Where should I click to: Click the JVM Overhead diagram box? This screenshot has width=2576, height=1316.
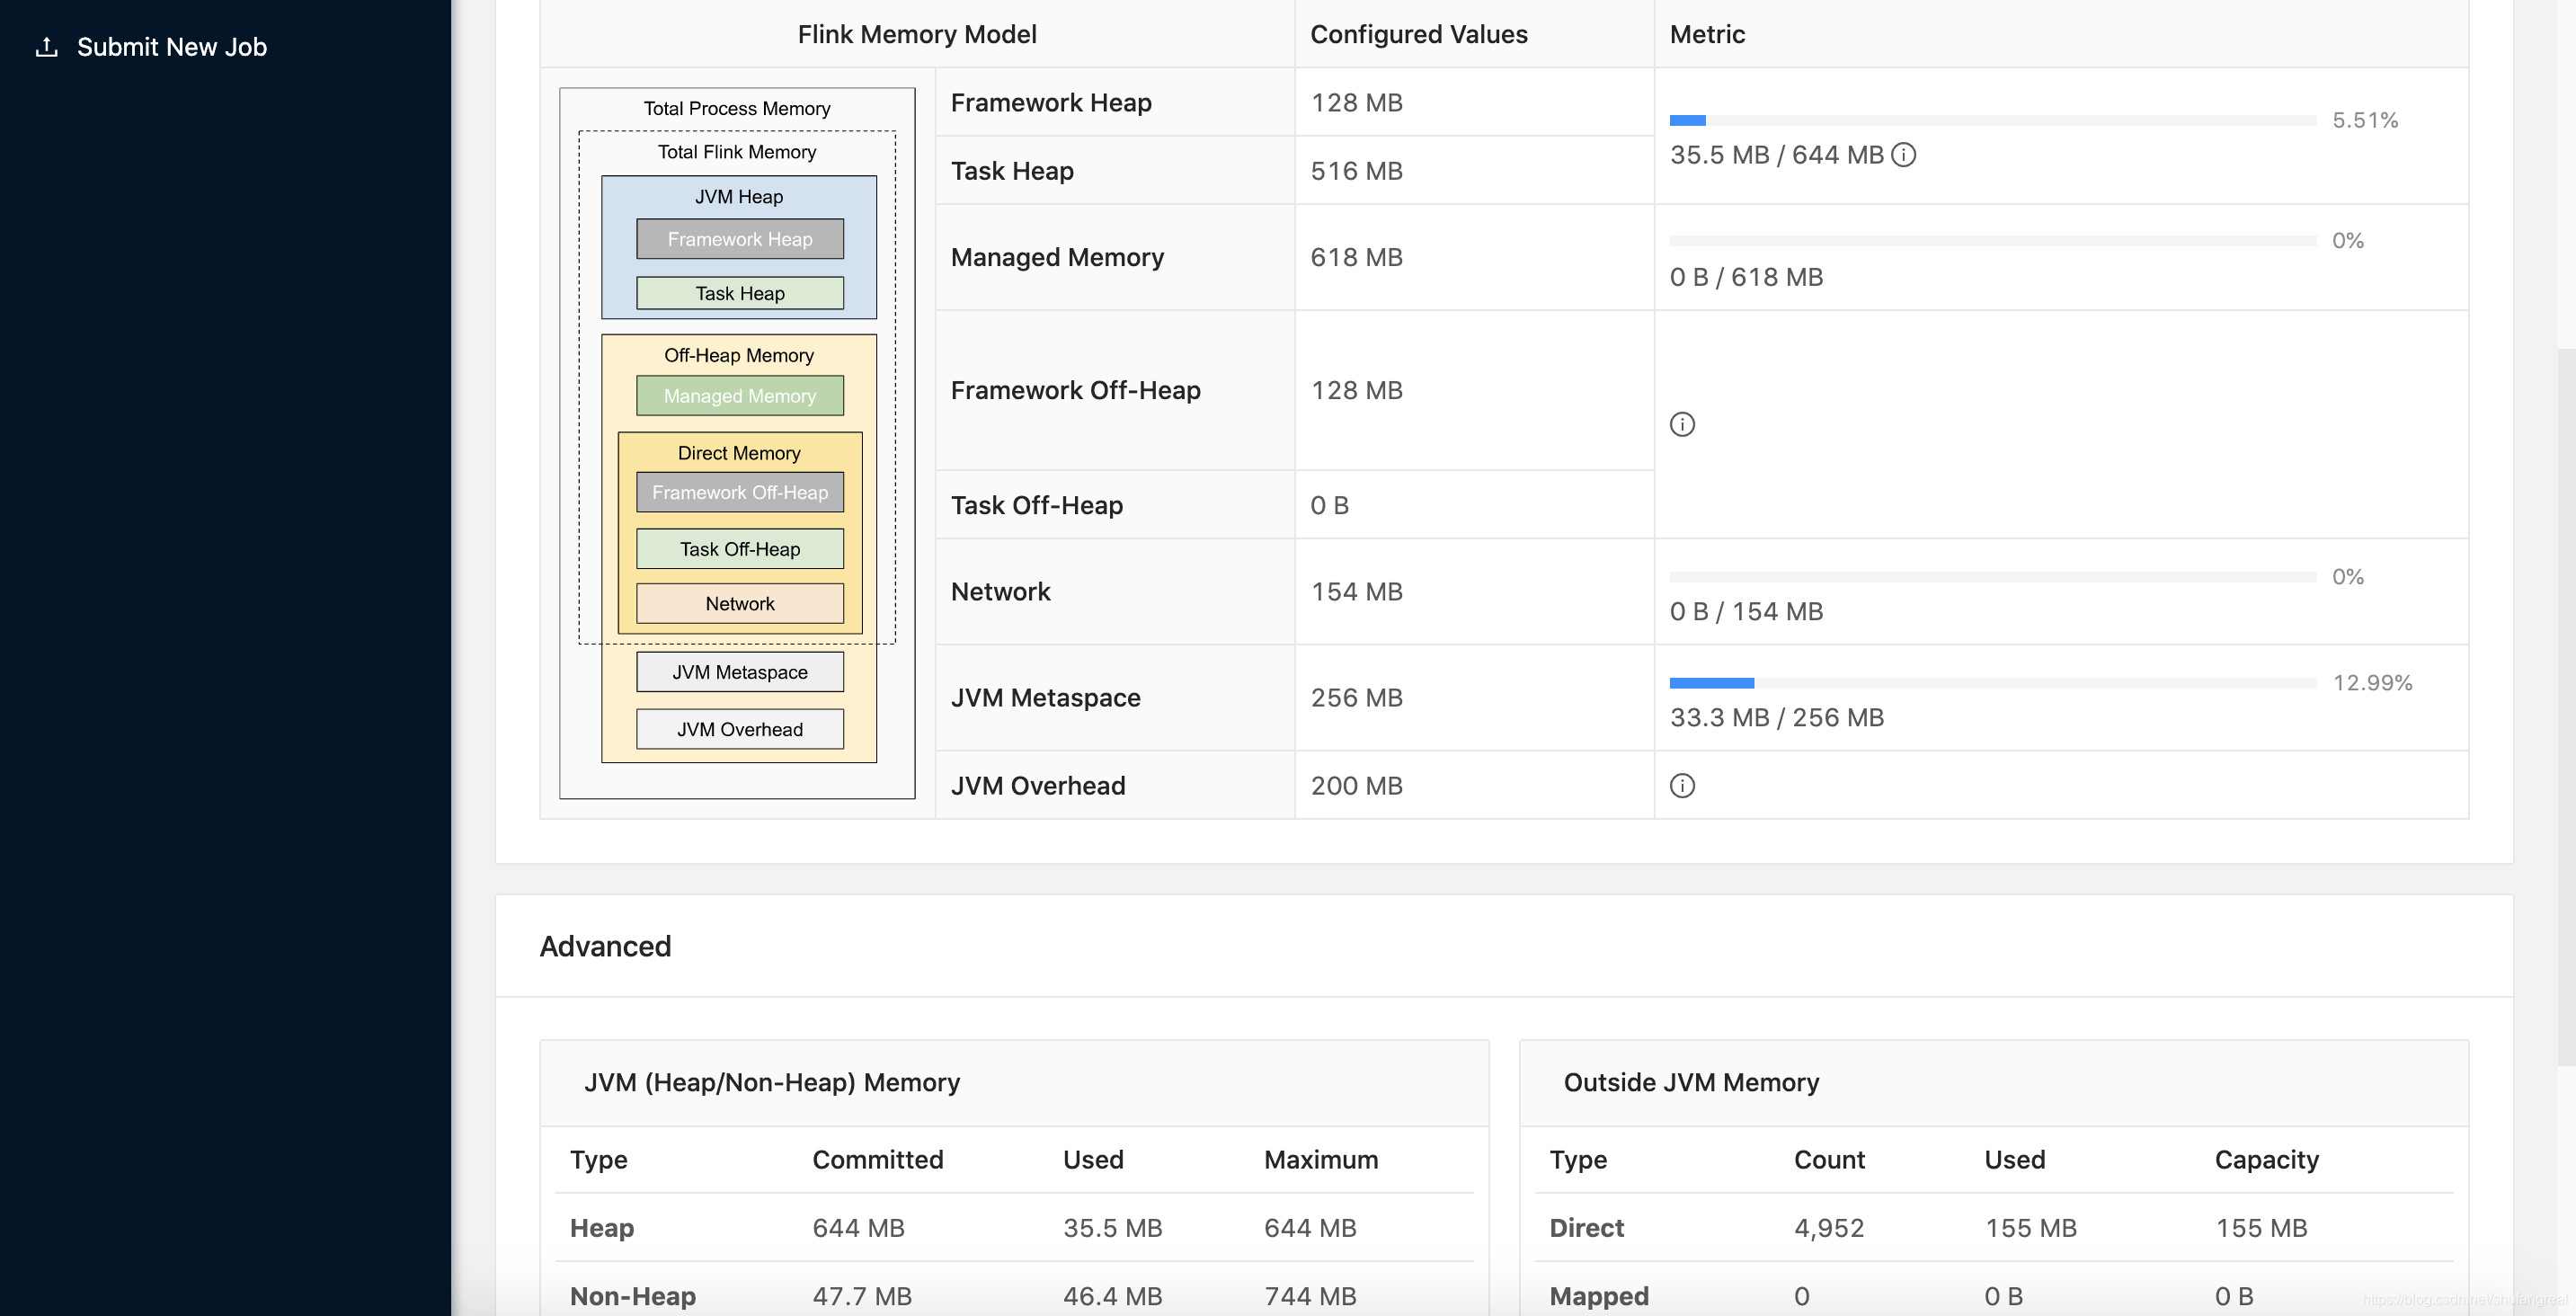[x=739, y=729]
